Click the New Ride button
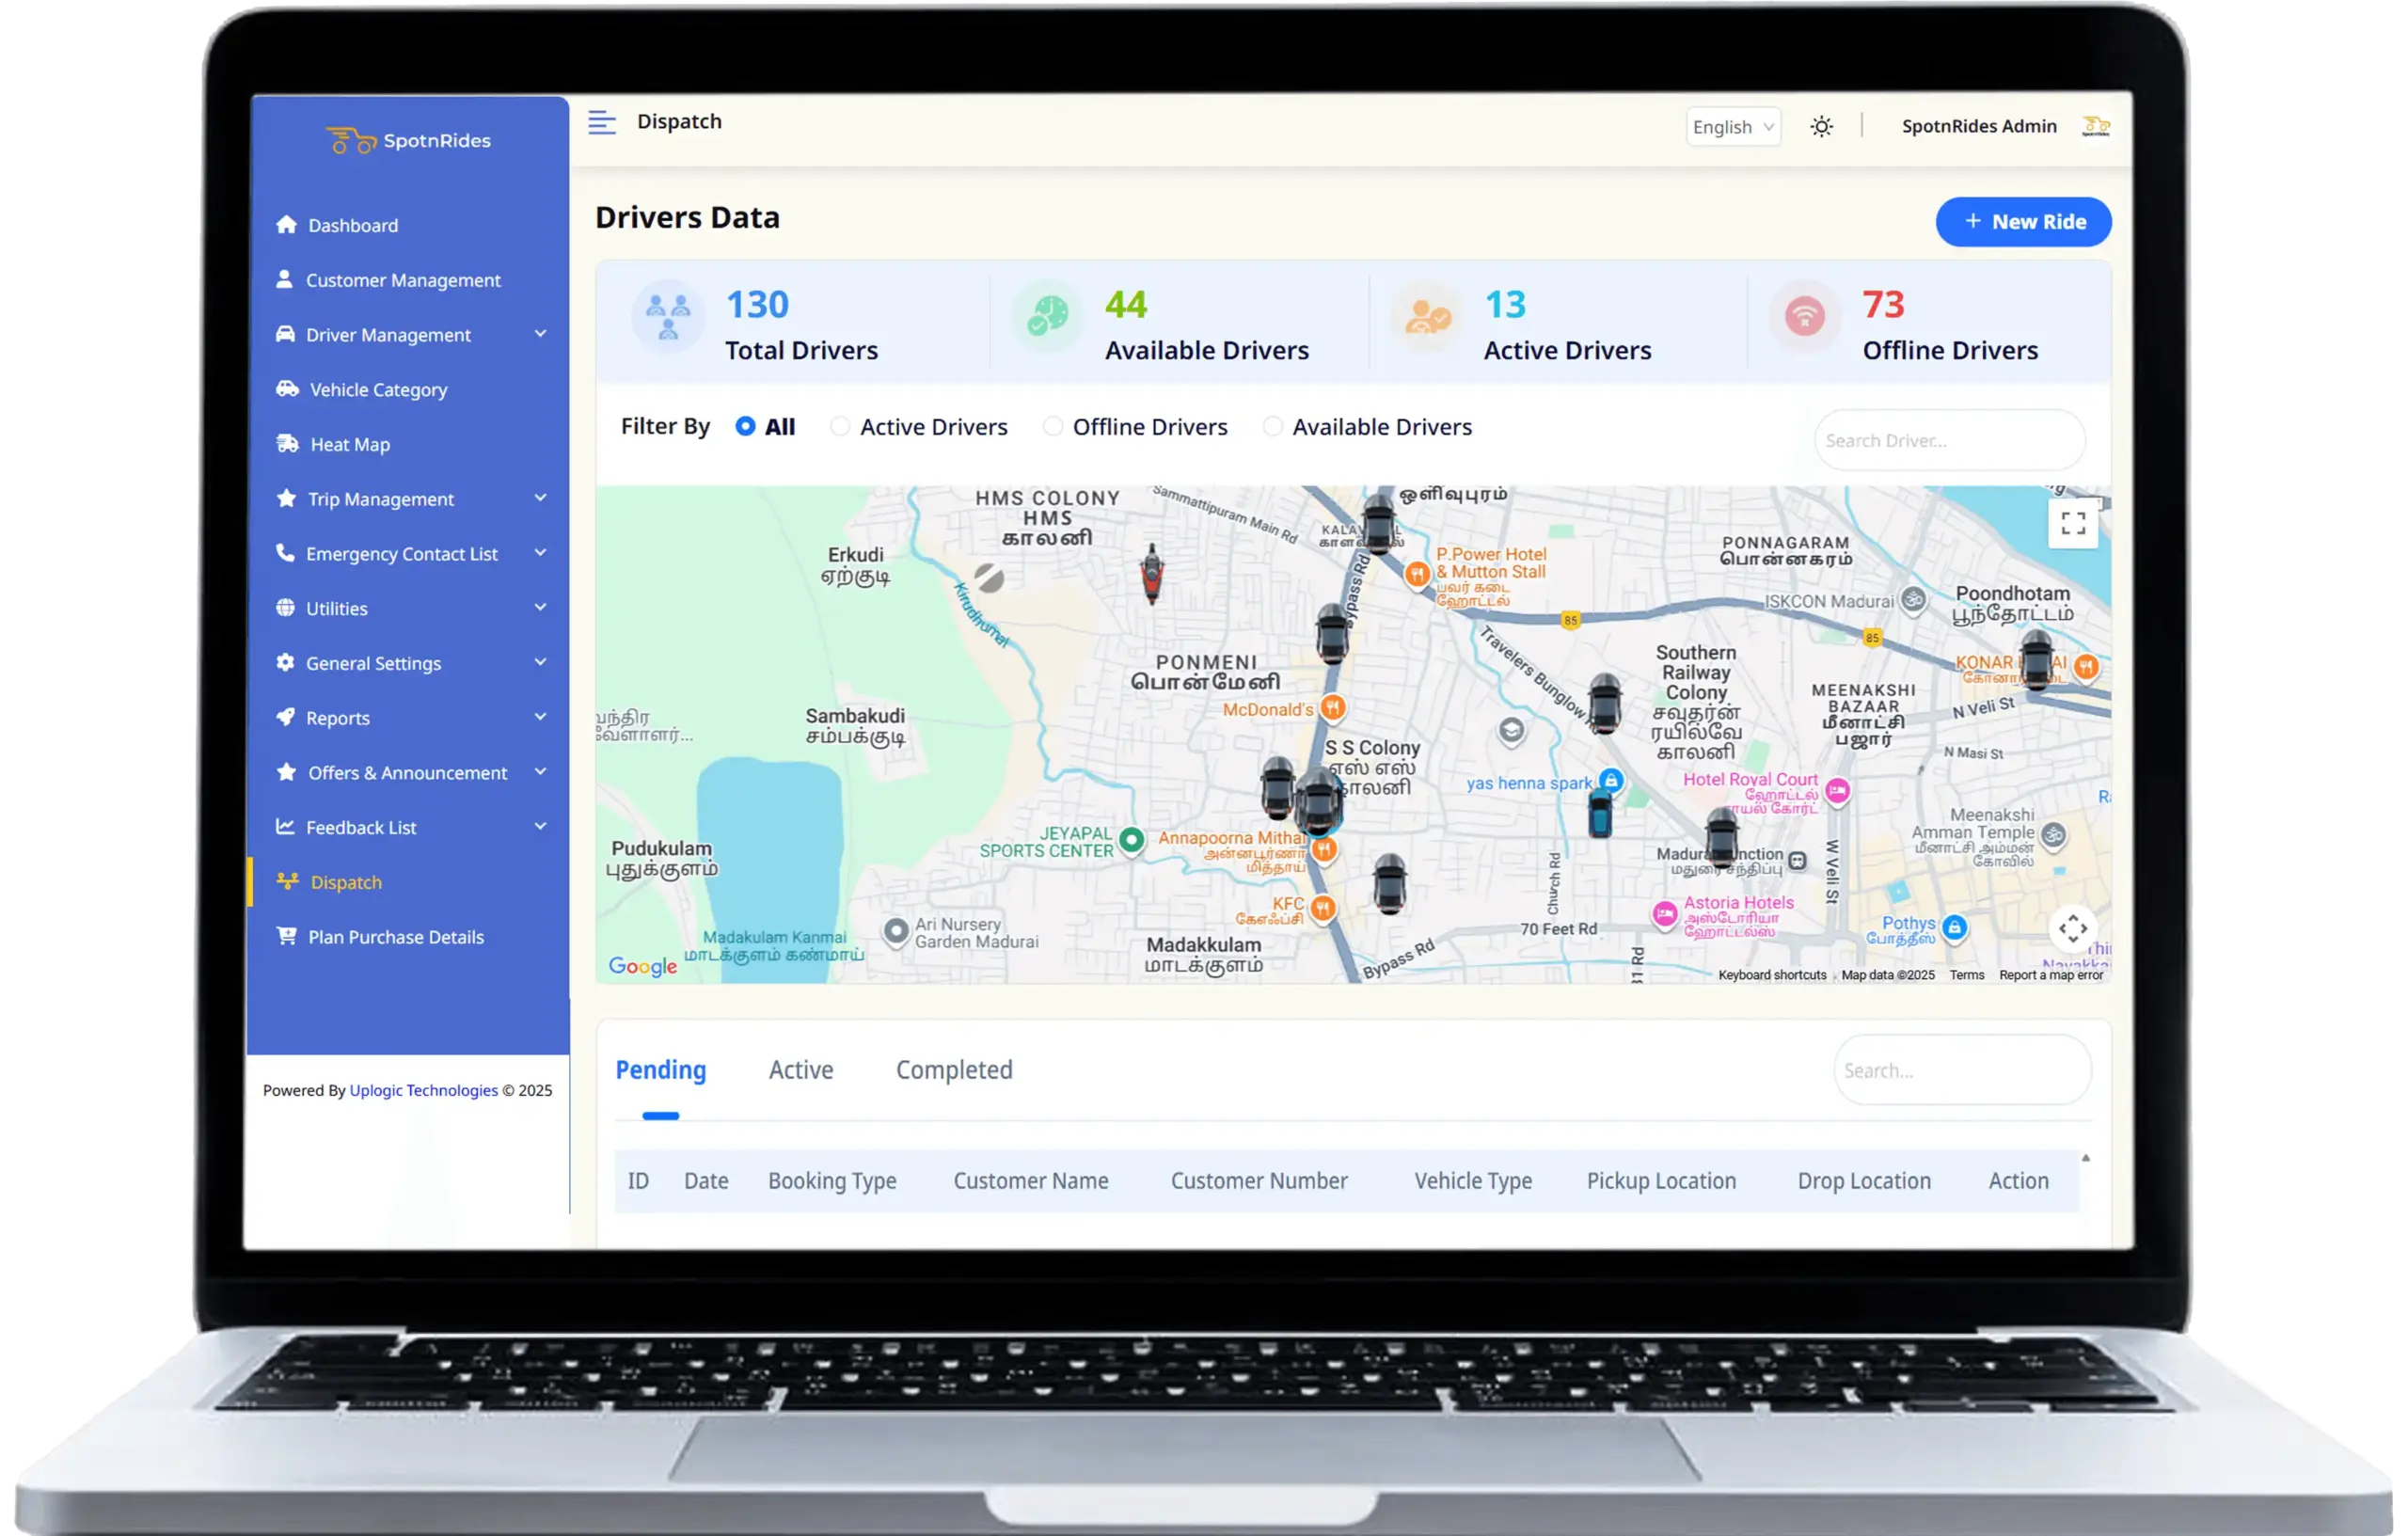 (x=2023, y=221)
